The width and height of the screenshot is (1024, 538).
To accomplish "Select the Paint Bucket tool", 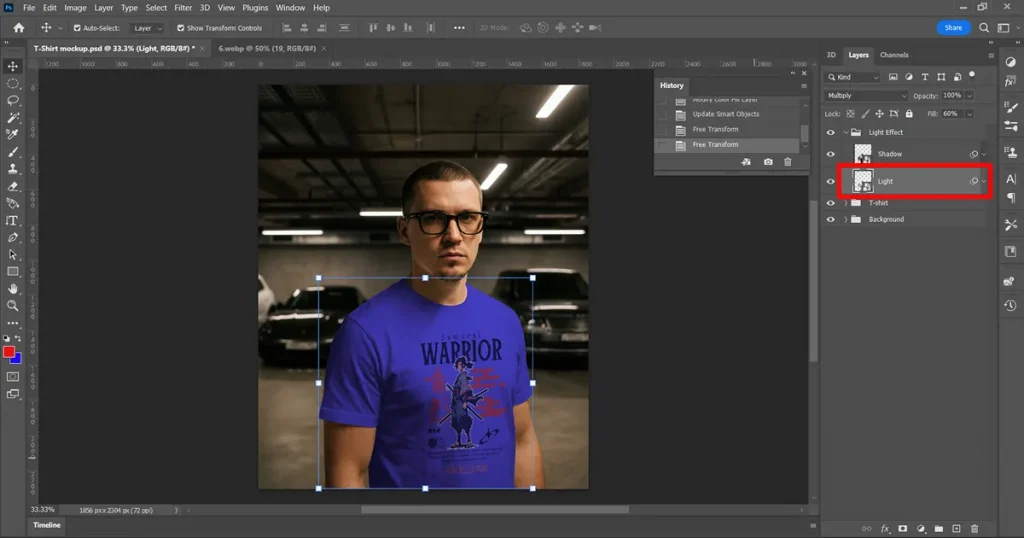I will [x=13, y=203].
